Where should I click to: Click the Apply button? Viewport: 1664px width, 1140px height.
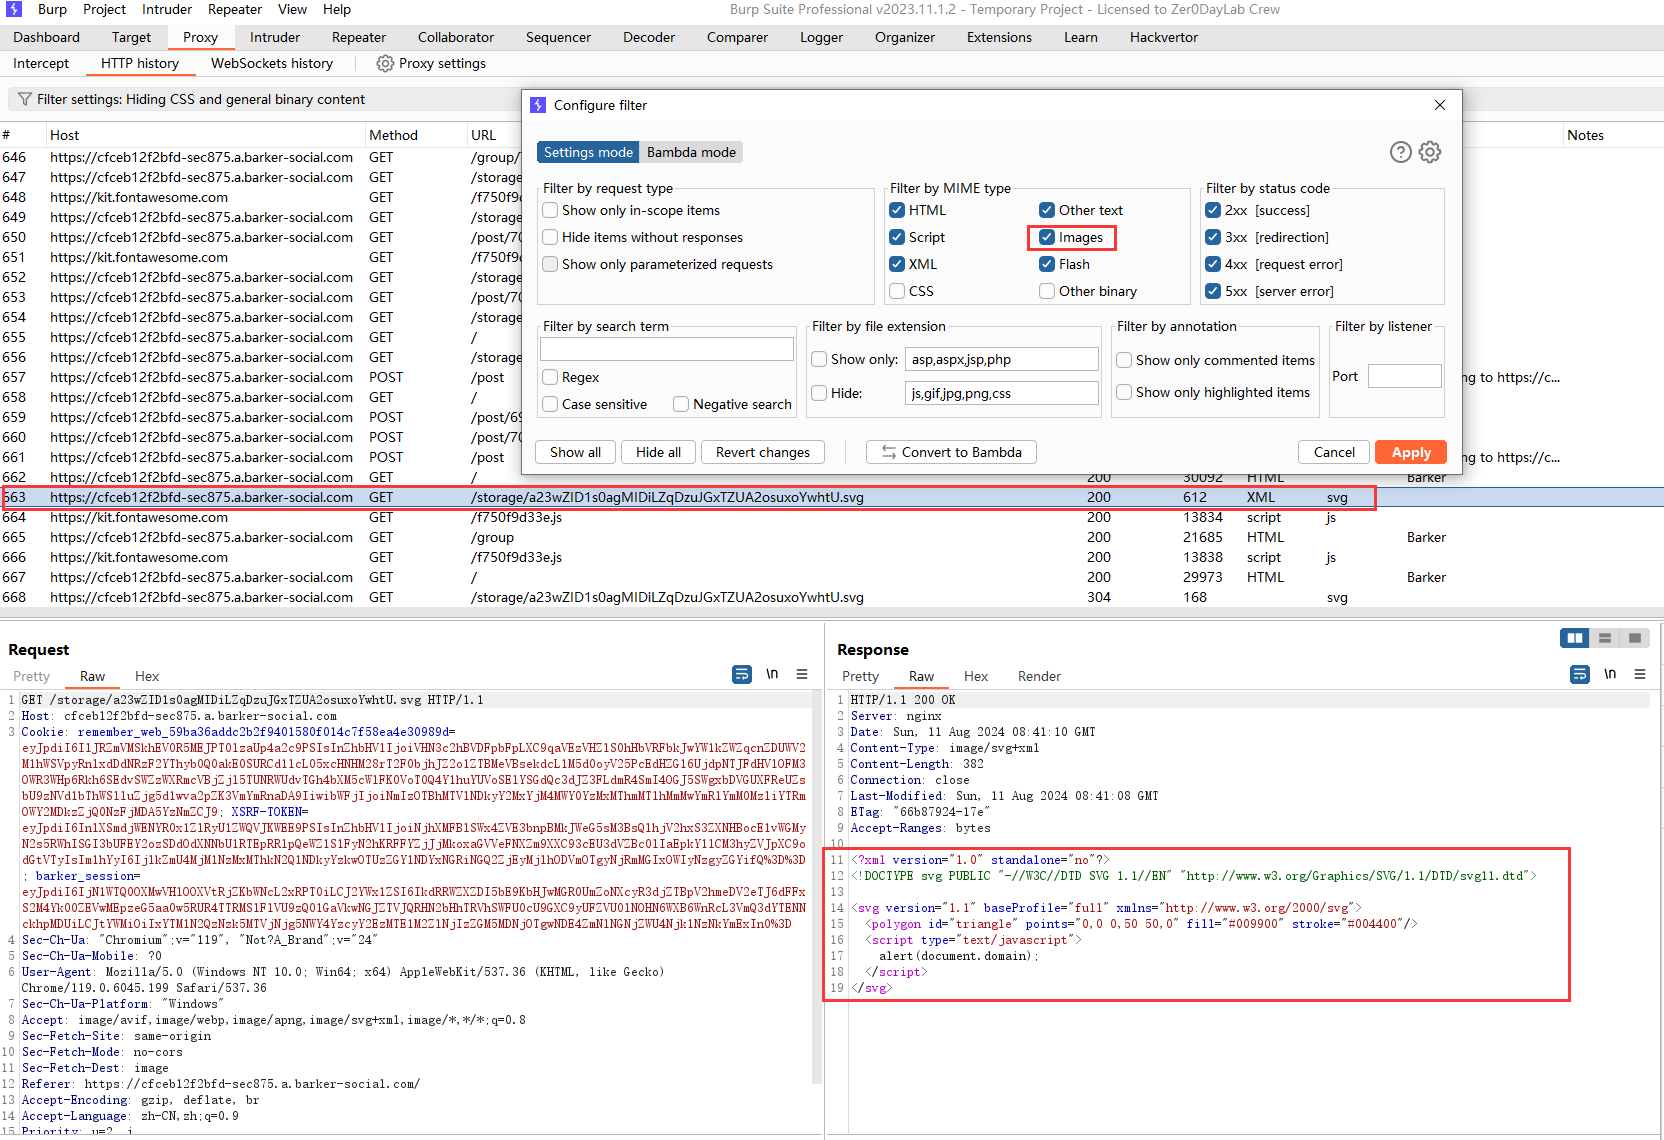1411,452
